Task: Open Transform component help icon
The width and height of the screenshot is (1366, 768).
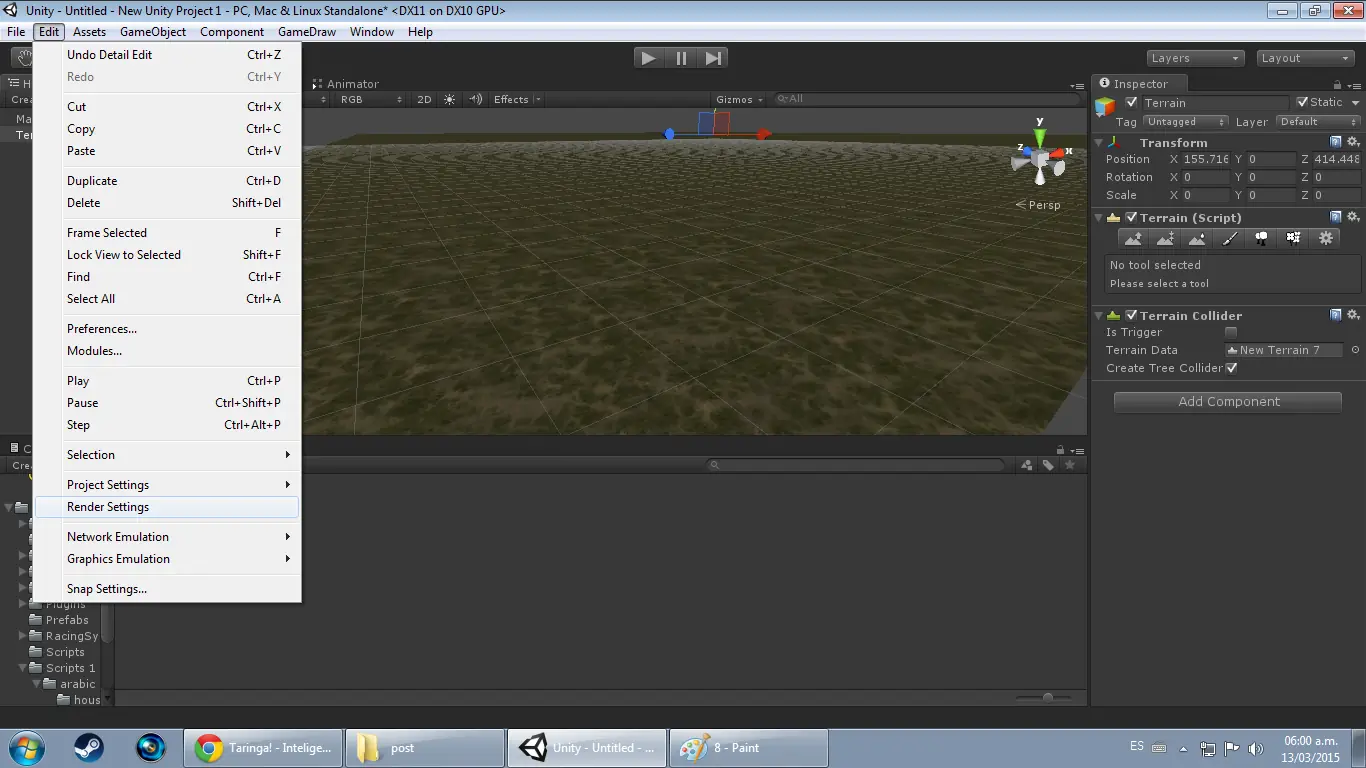Action: pos(1336,142)
